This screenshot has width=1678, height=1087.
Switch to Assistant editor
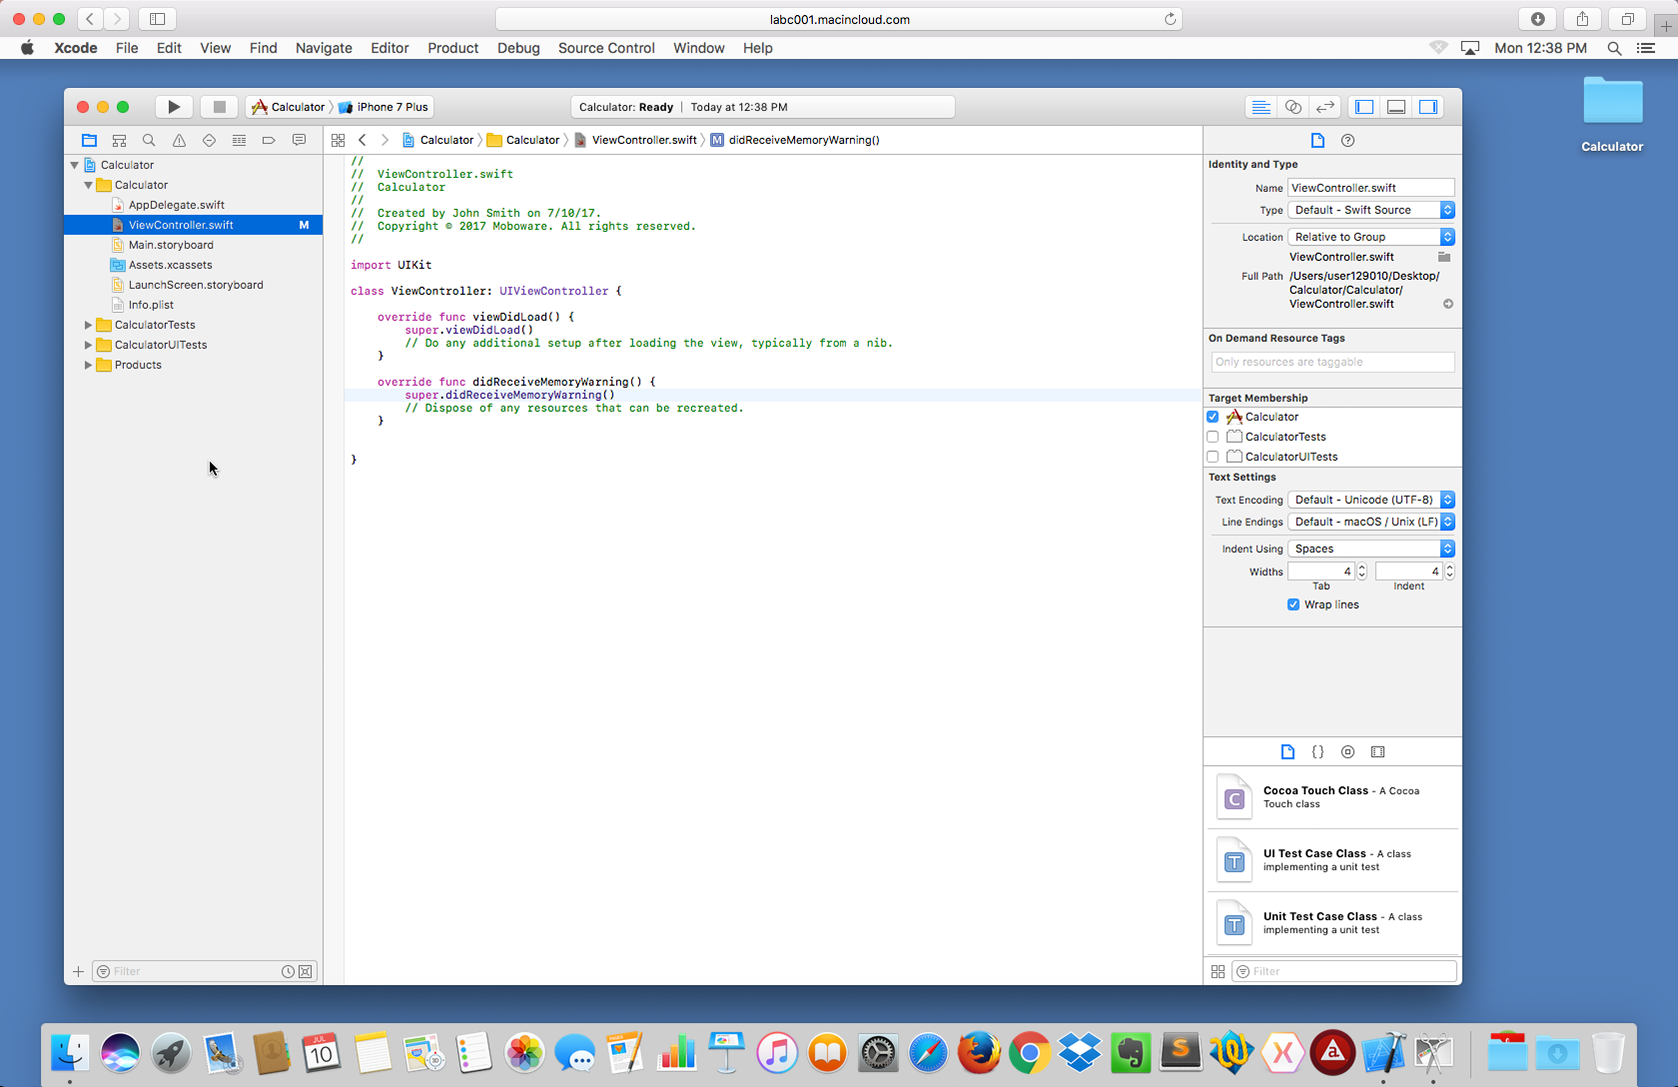(x=1293, y=107)
